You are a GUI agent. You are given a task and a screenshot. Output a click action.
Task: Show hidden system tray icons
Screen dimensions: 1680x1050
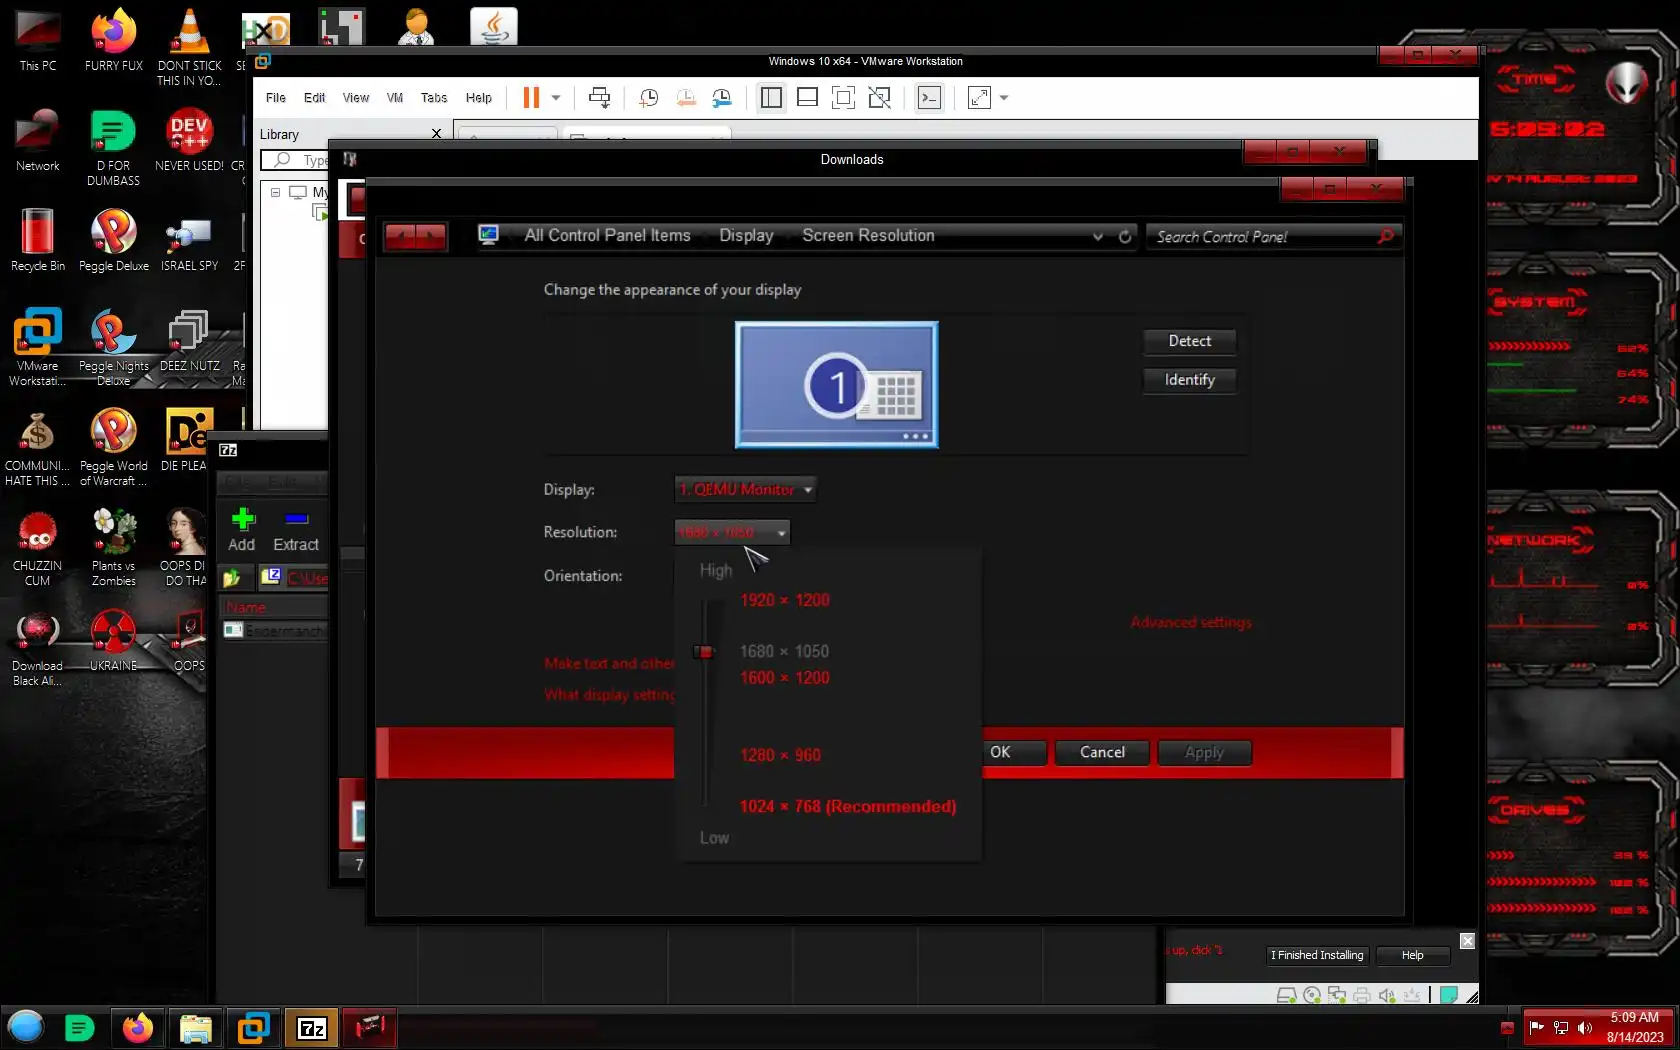[1508, 1027]
